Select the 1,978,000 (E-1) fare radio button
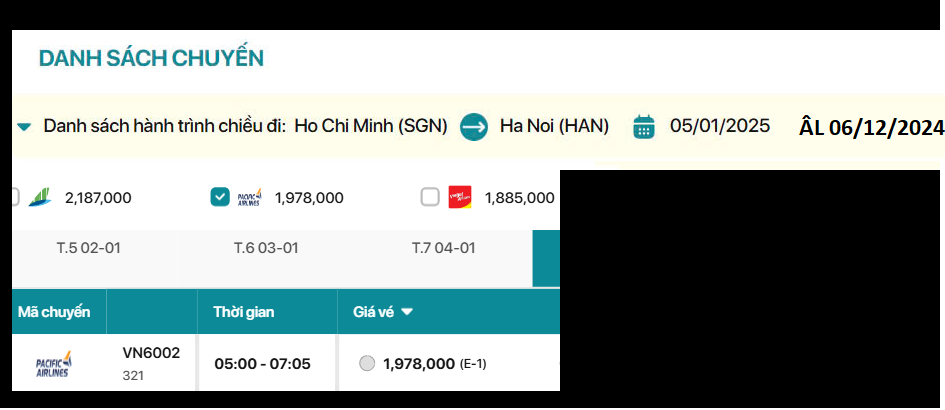The width and height of the screenshot is (945, 410). click(367, 364)
